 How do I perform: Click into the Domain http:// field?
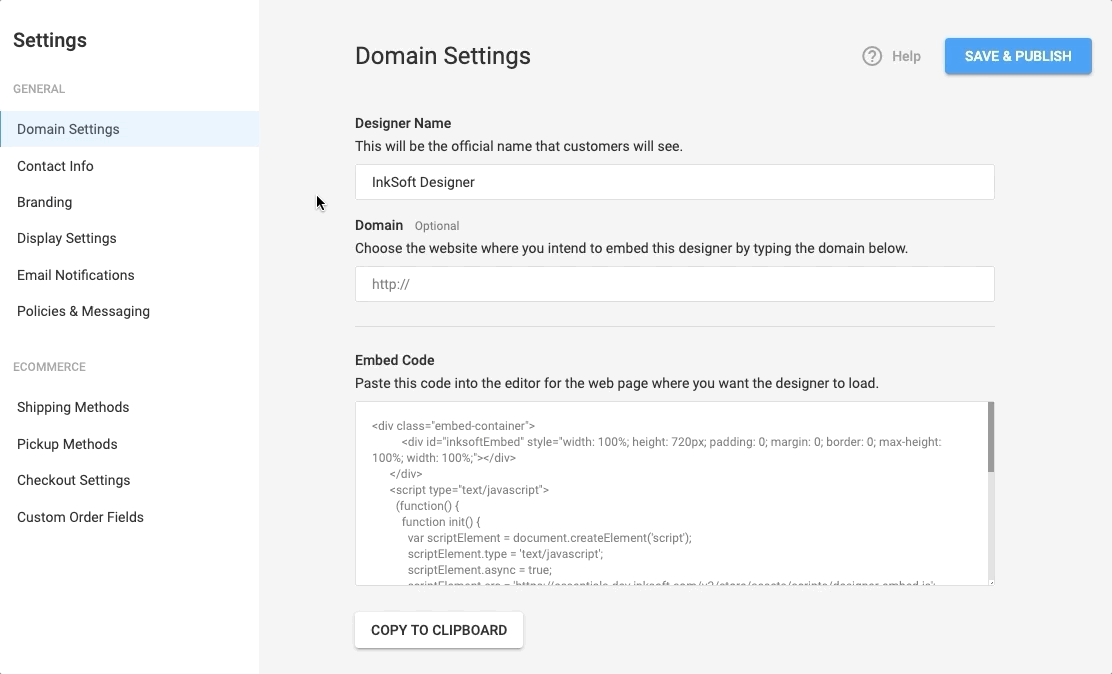point(674,284)
